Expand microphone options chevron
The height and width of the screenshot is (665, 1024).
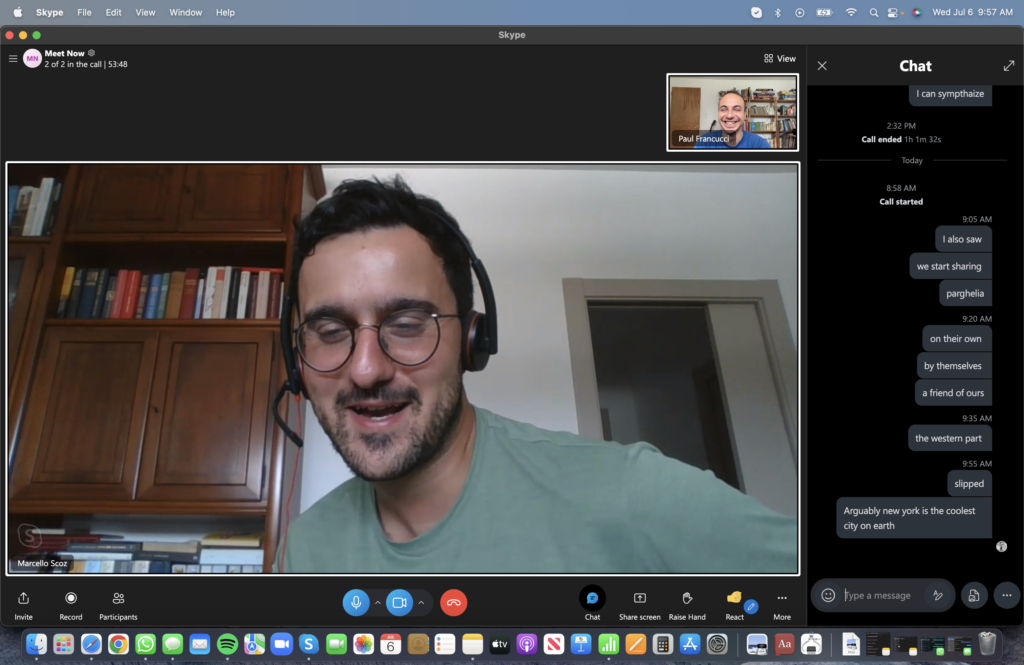point(377,603)
